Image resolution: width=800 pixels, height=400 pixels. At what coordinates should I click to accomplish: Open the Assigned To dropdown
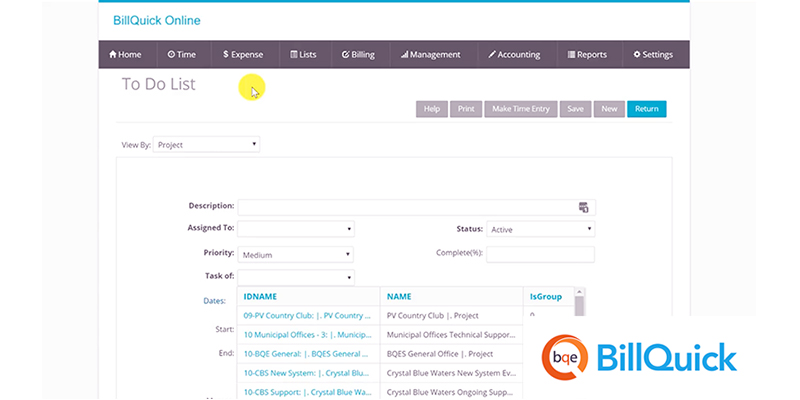(x=296, y=229)
